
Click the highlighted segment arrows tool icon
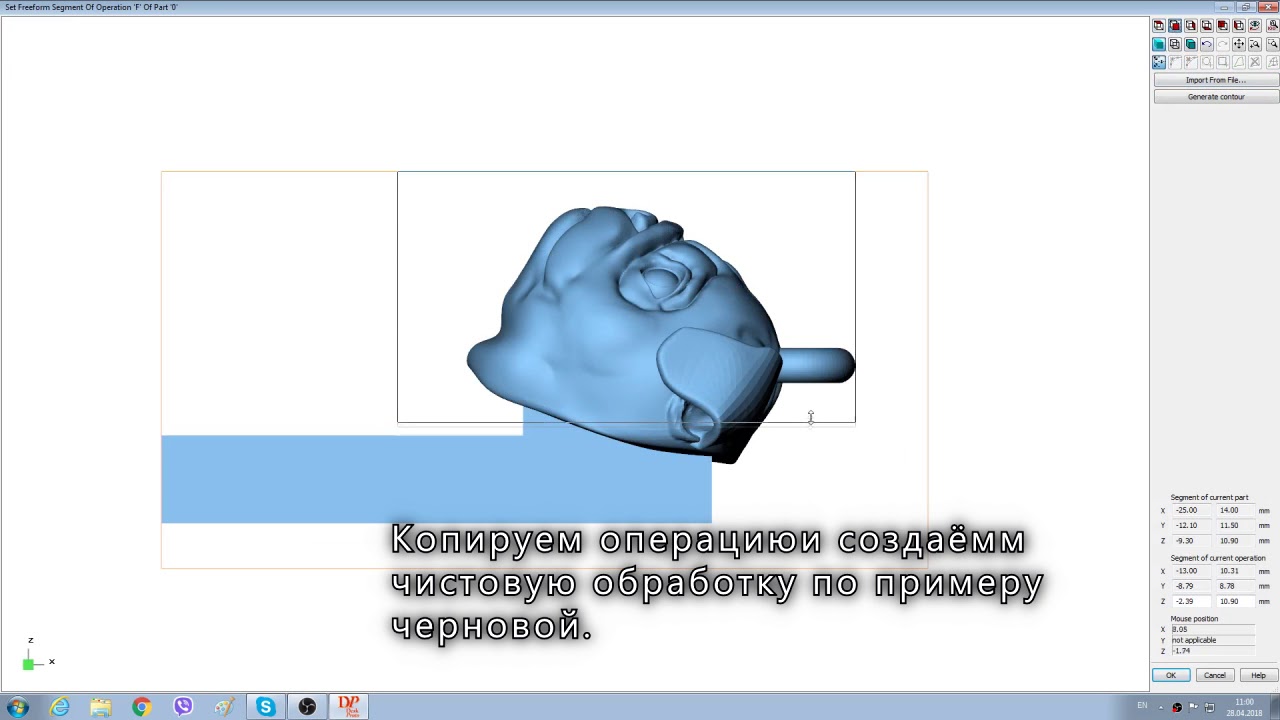click(1159, 62)
